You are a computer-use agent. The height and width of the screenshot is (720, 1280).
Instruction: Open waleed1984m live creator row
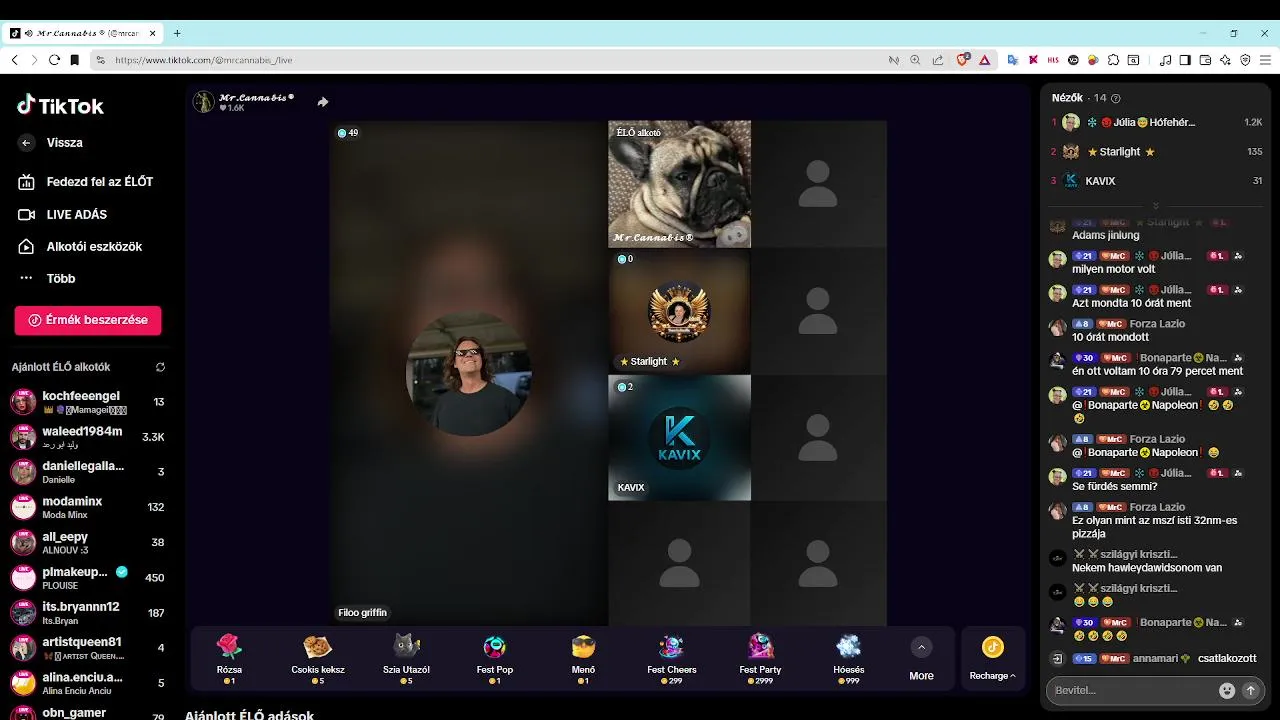coord(88,437)
